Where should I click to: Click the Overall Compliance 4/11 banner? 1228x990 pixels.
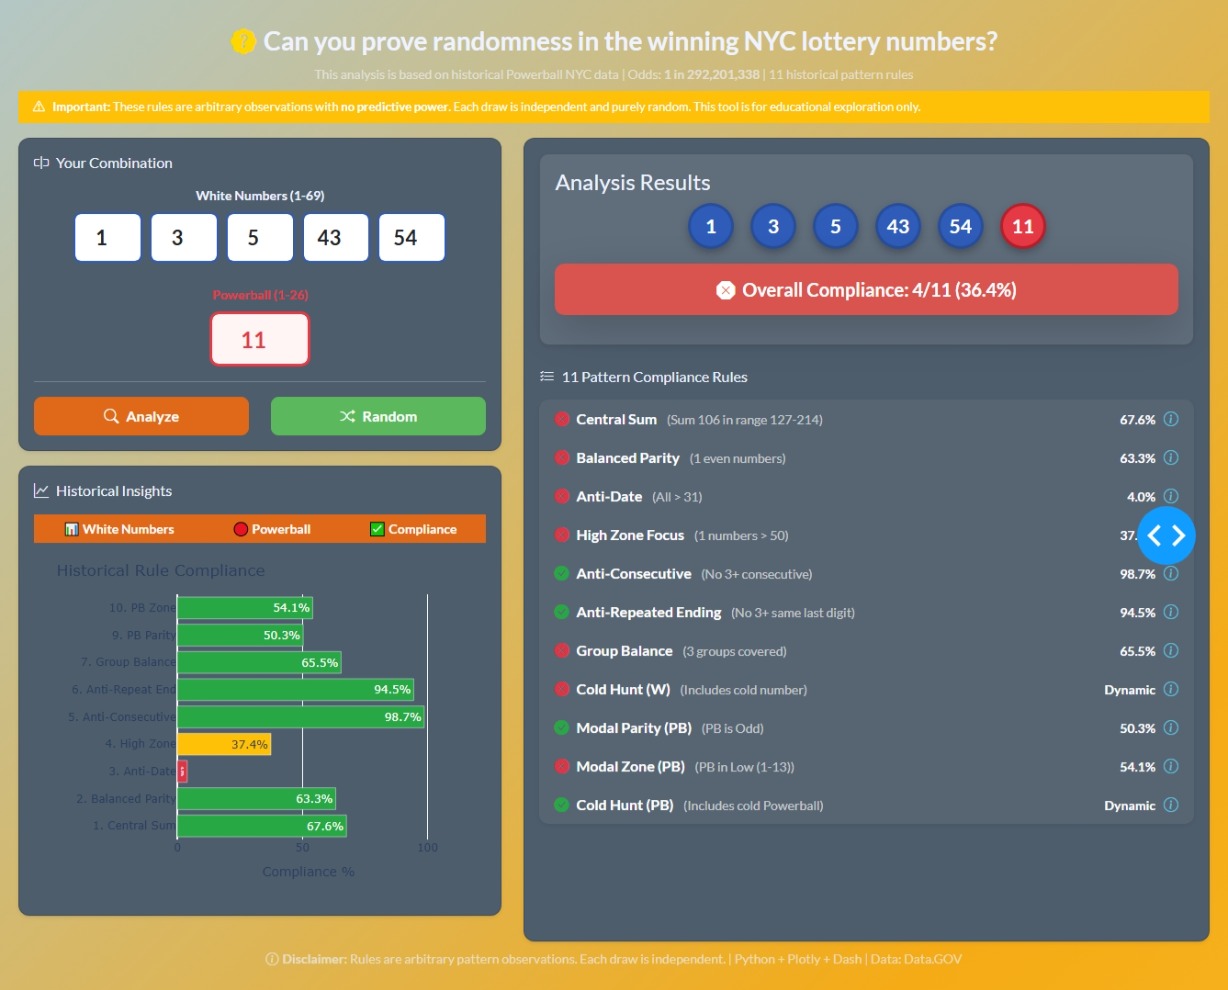[x=866, y=290]
